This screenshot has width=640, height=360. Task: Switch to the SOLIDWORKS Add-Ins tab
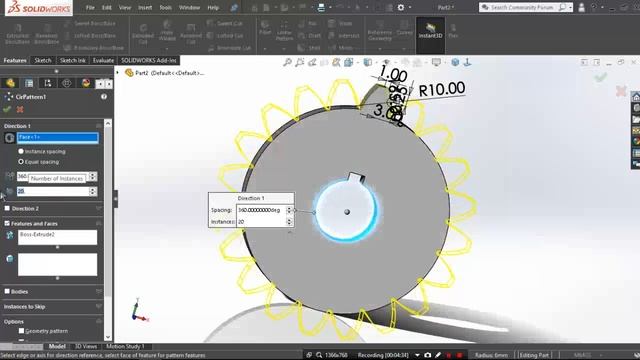(x=149, y=60)
